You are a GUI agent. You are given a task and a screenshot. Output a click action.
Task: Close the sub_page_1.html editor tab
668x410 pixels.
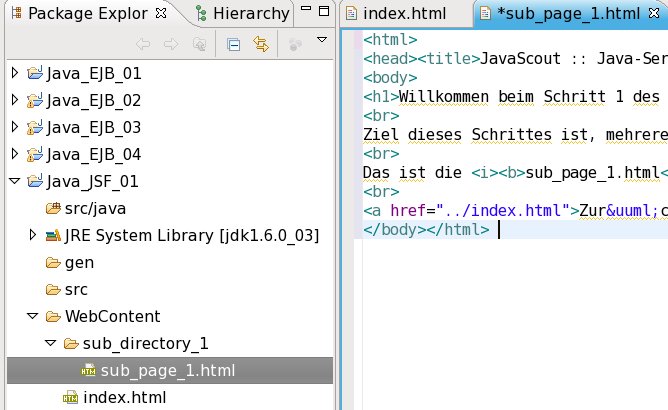tap(651, 14)
